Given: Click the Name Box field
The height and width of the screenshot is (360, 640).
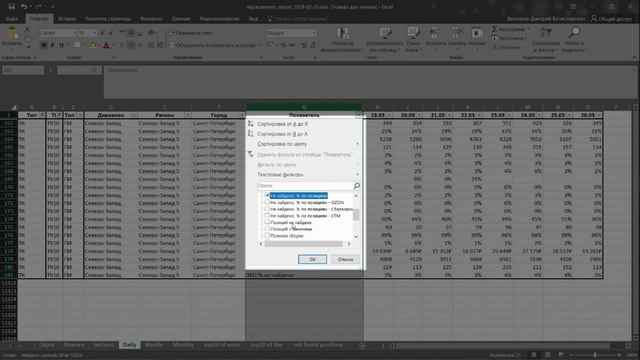Looking at the screenshot, I should pos(23,70).
